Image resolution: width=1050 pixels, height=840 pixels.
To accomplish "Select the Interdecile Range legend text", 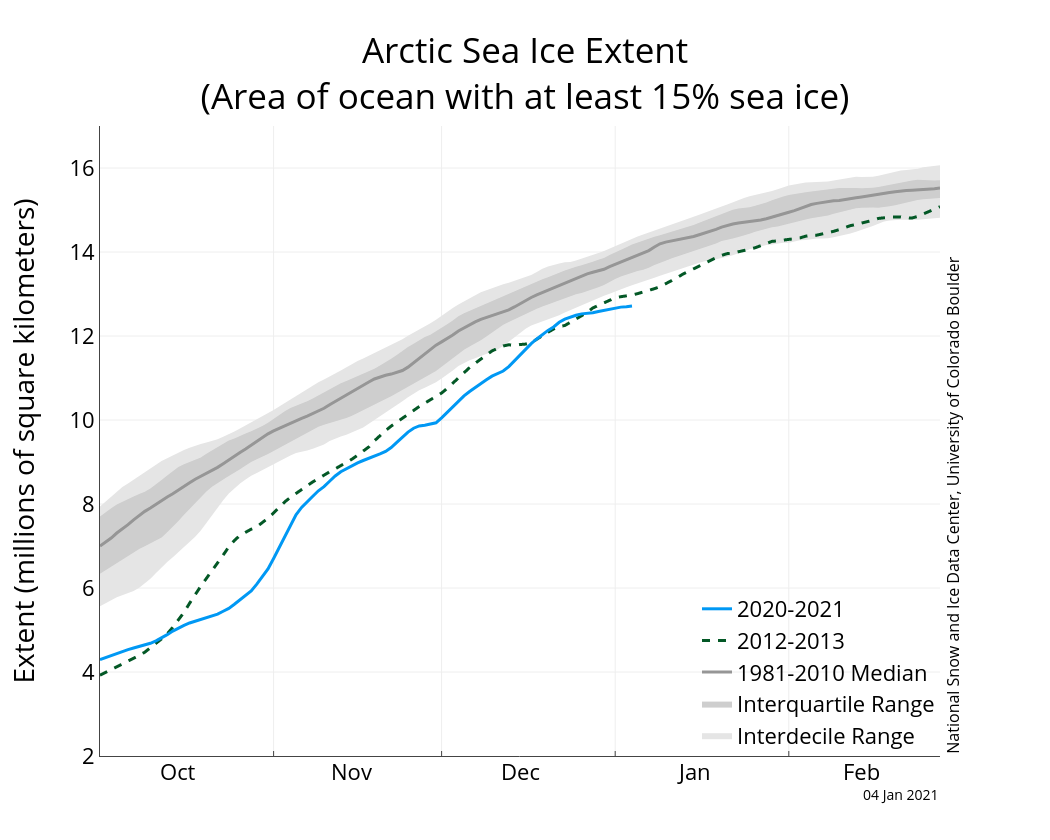I will 825,737.
